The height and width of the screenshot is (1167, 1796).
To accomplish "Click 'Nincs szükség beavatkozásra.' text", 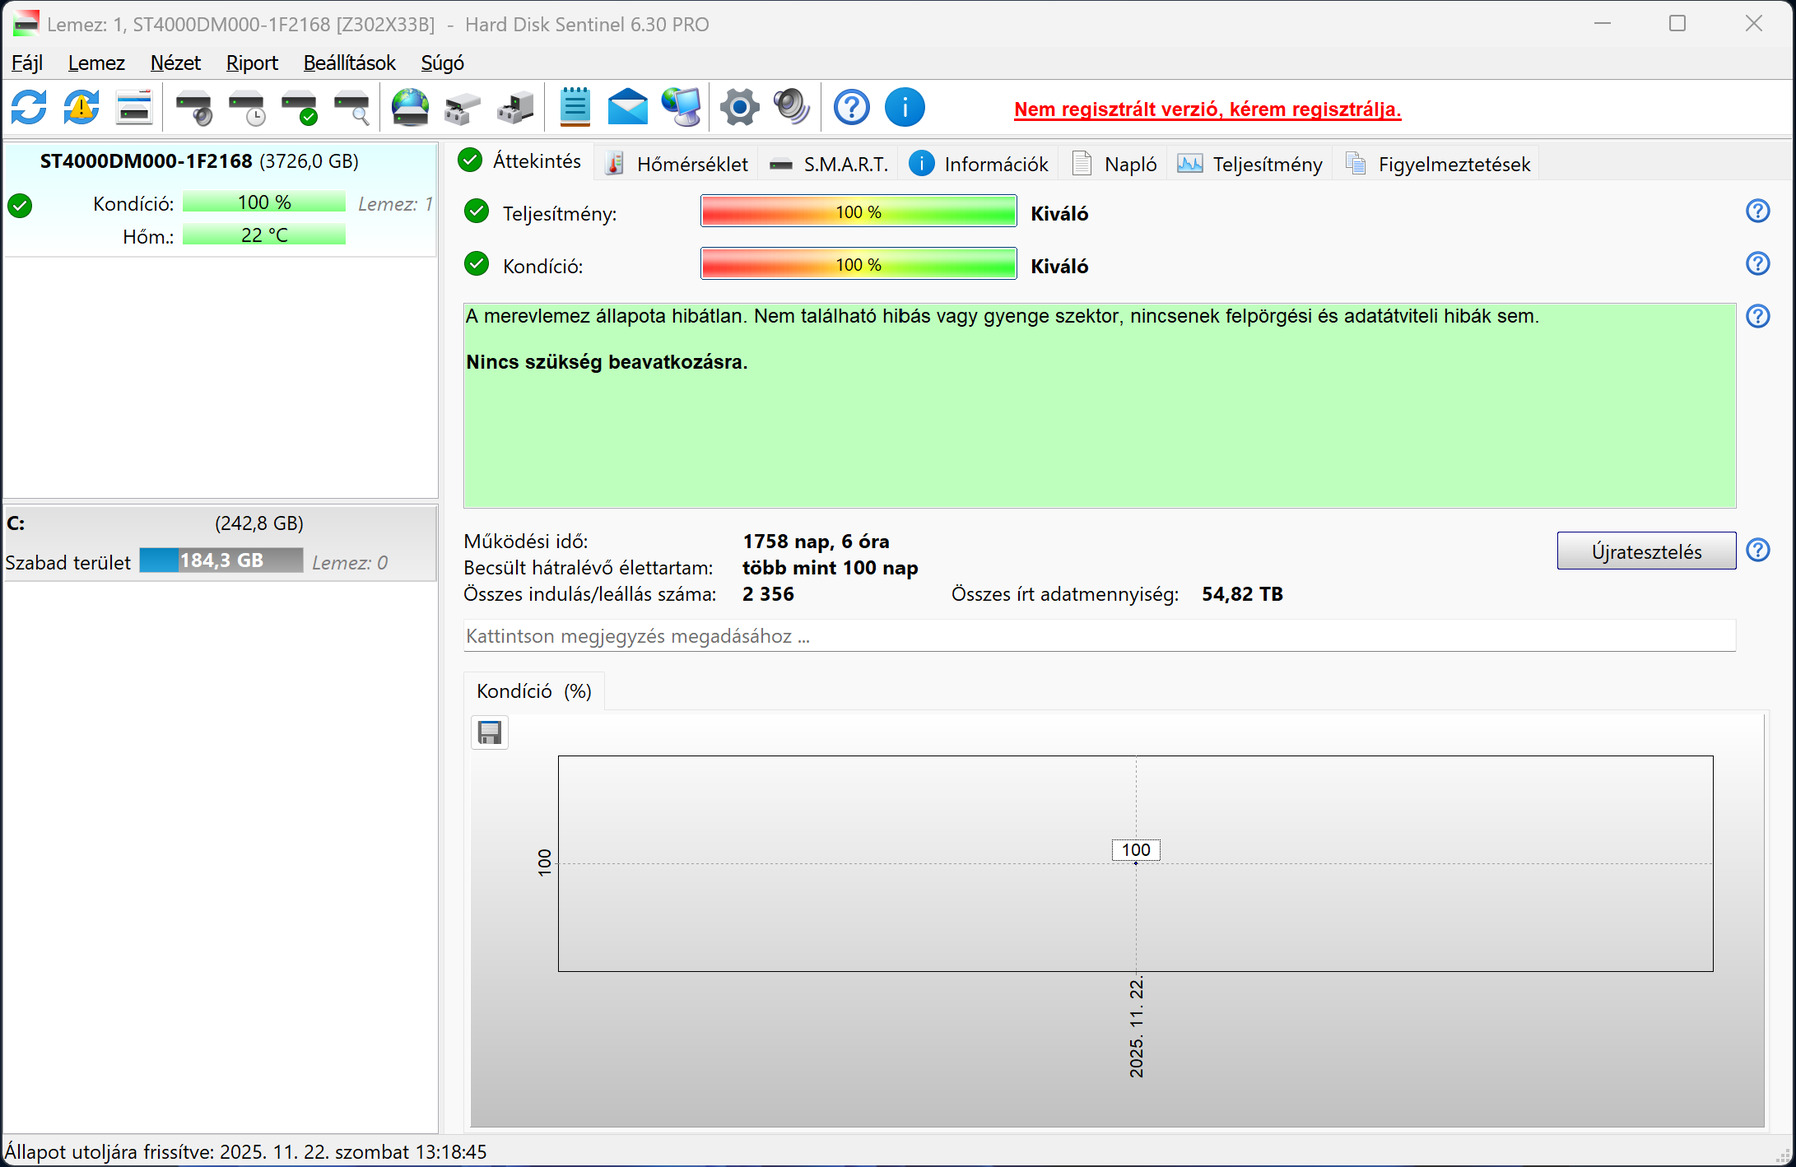I will tap(607, 362).
